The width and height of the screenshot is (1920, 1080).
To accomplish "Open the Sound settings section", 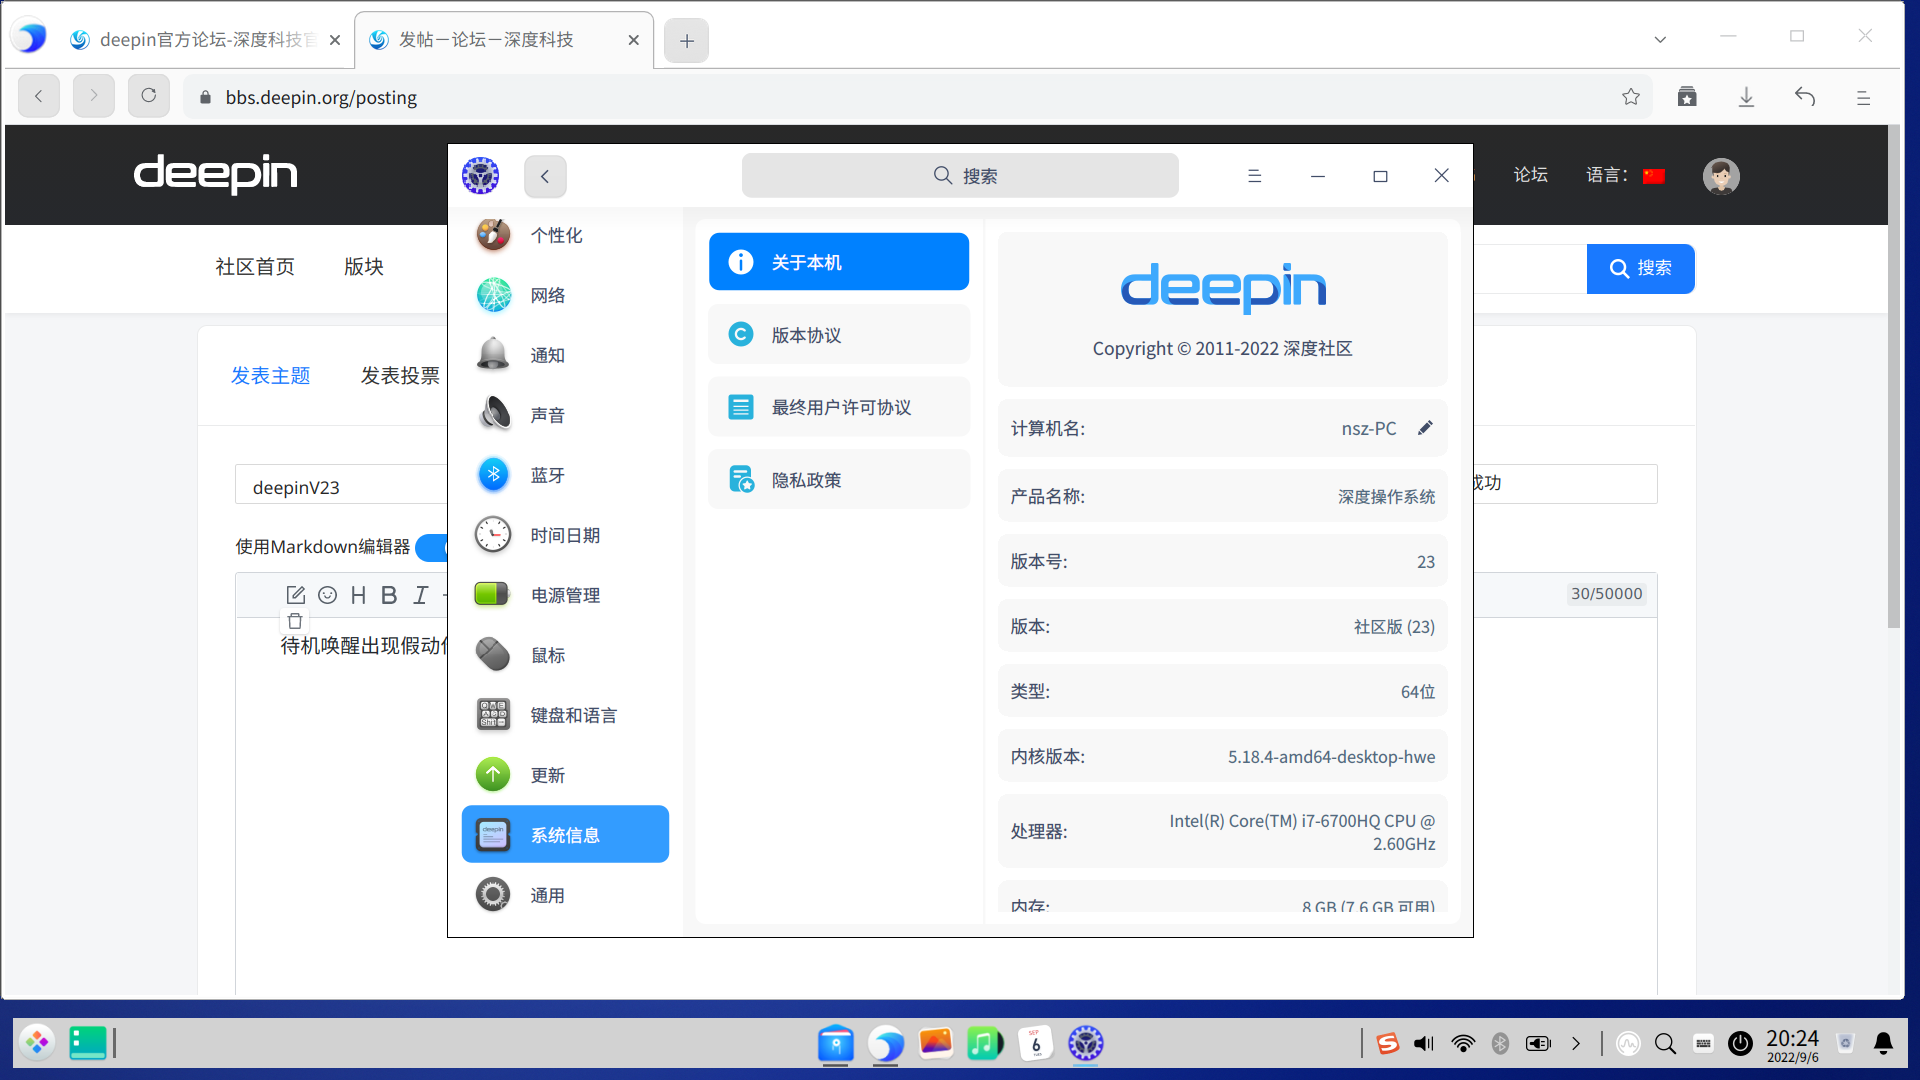I will 546,415.
